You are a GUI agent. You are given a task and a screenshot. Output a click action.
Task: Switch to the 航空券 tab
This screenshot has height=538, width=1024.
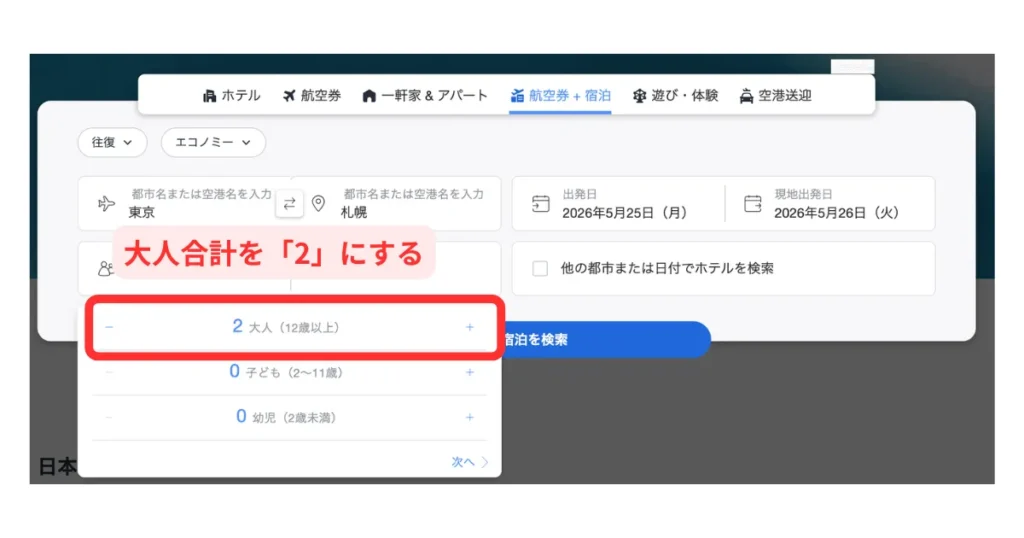(311, 96)
